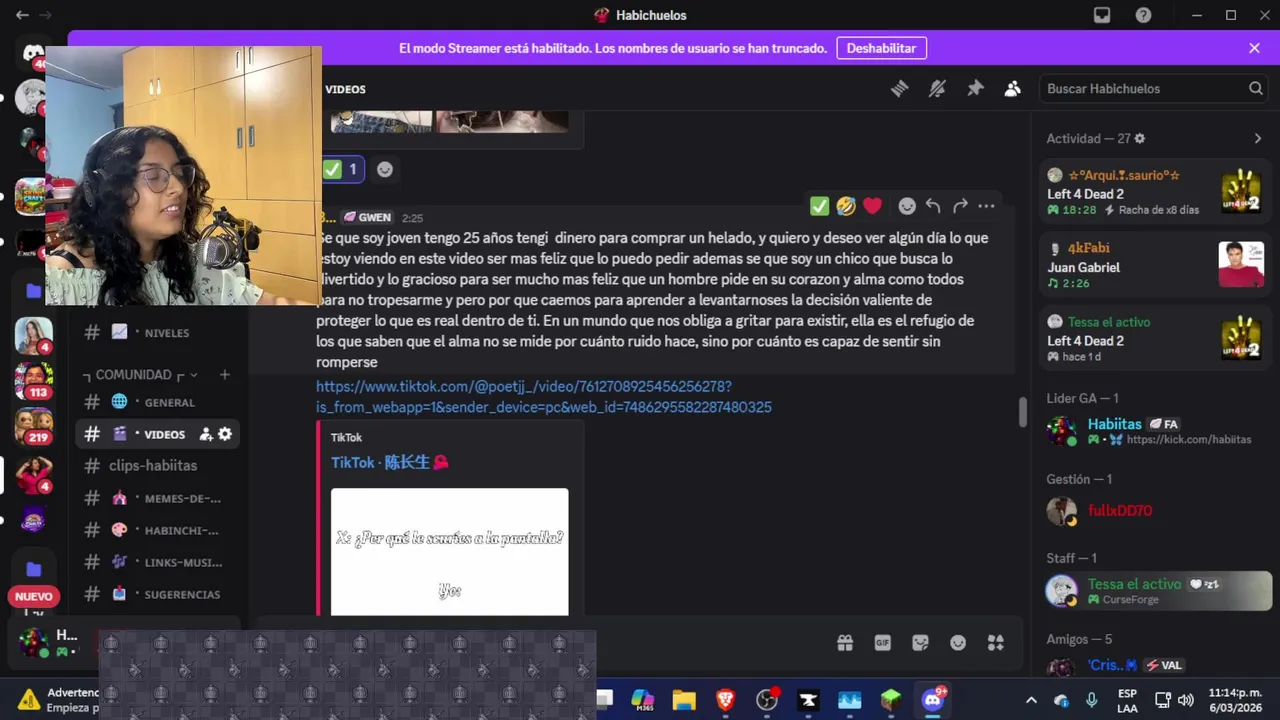1280x720 pixels.
Task: Open Discord inbox icon in title bar
Action: point(1102,15)
